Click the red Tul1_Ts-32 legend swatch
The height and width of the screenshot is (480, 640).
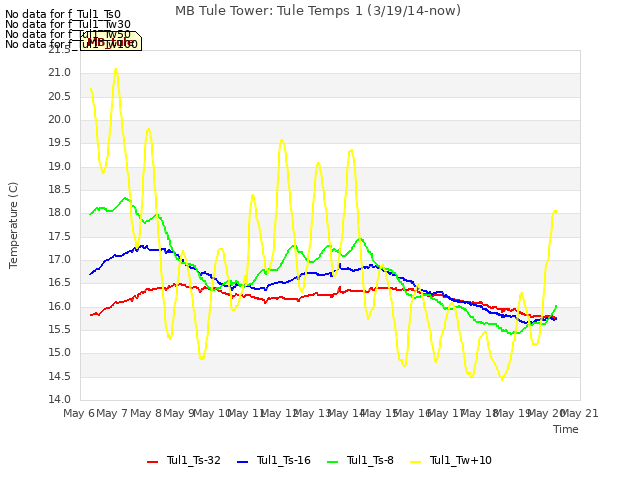click(x=152, y=462)
